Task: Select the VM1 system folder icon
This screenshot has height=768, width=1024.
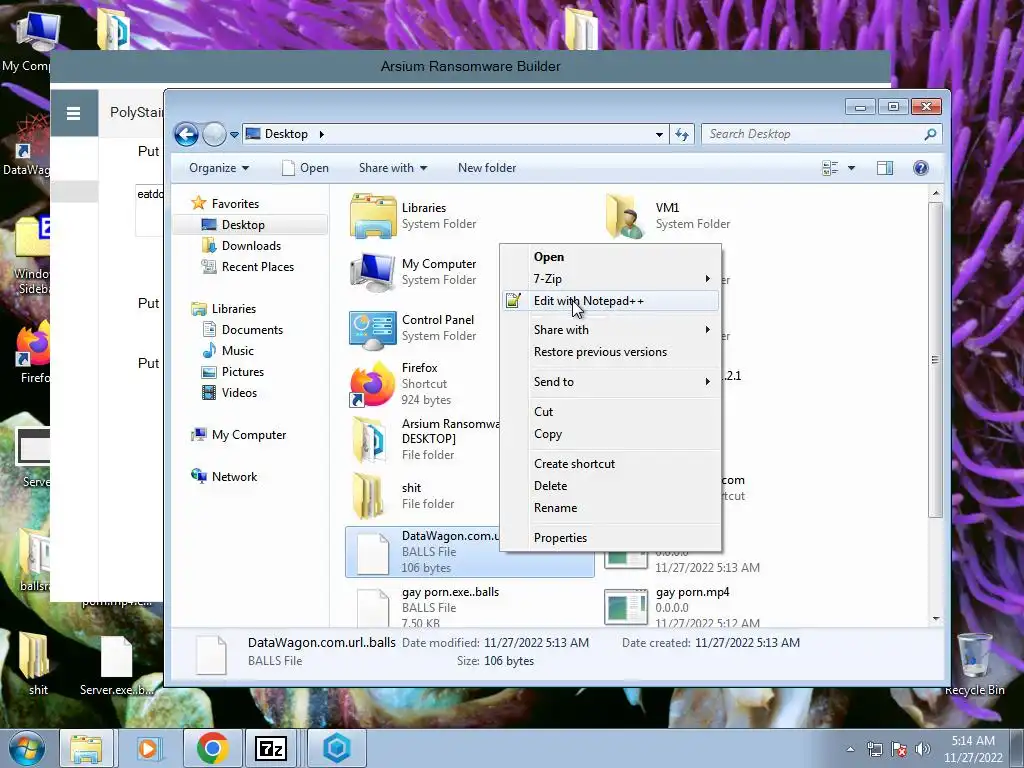Action: click(625, 216)
